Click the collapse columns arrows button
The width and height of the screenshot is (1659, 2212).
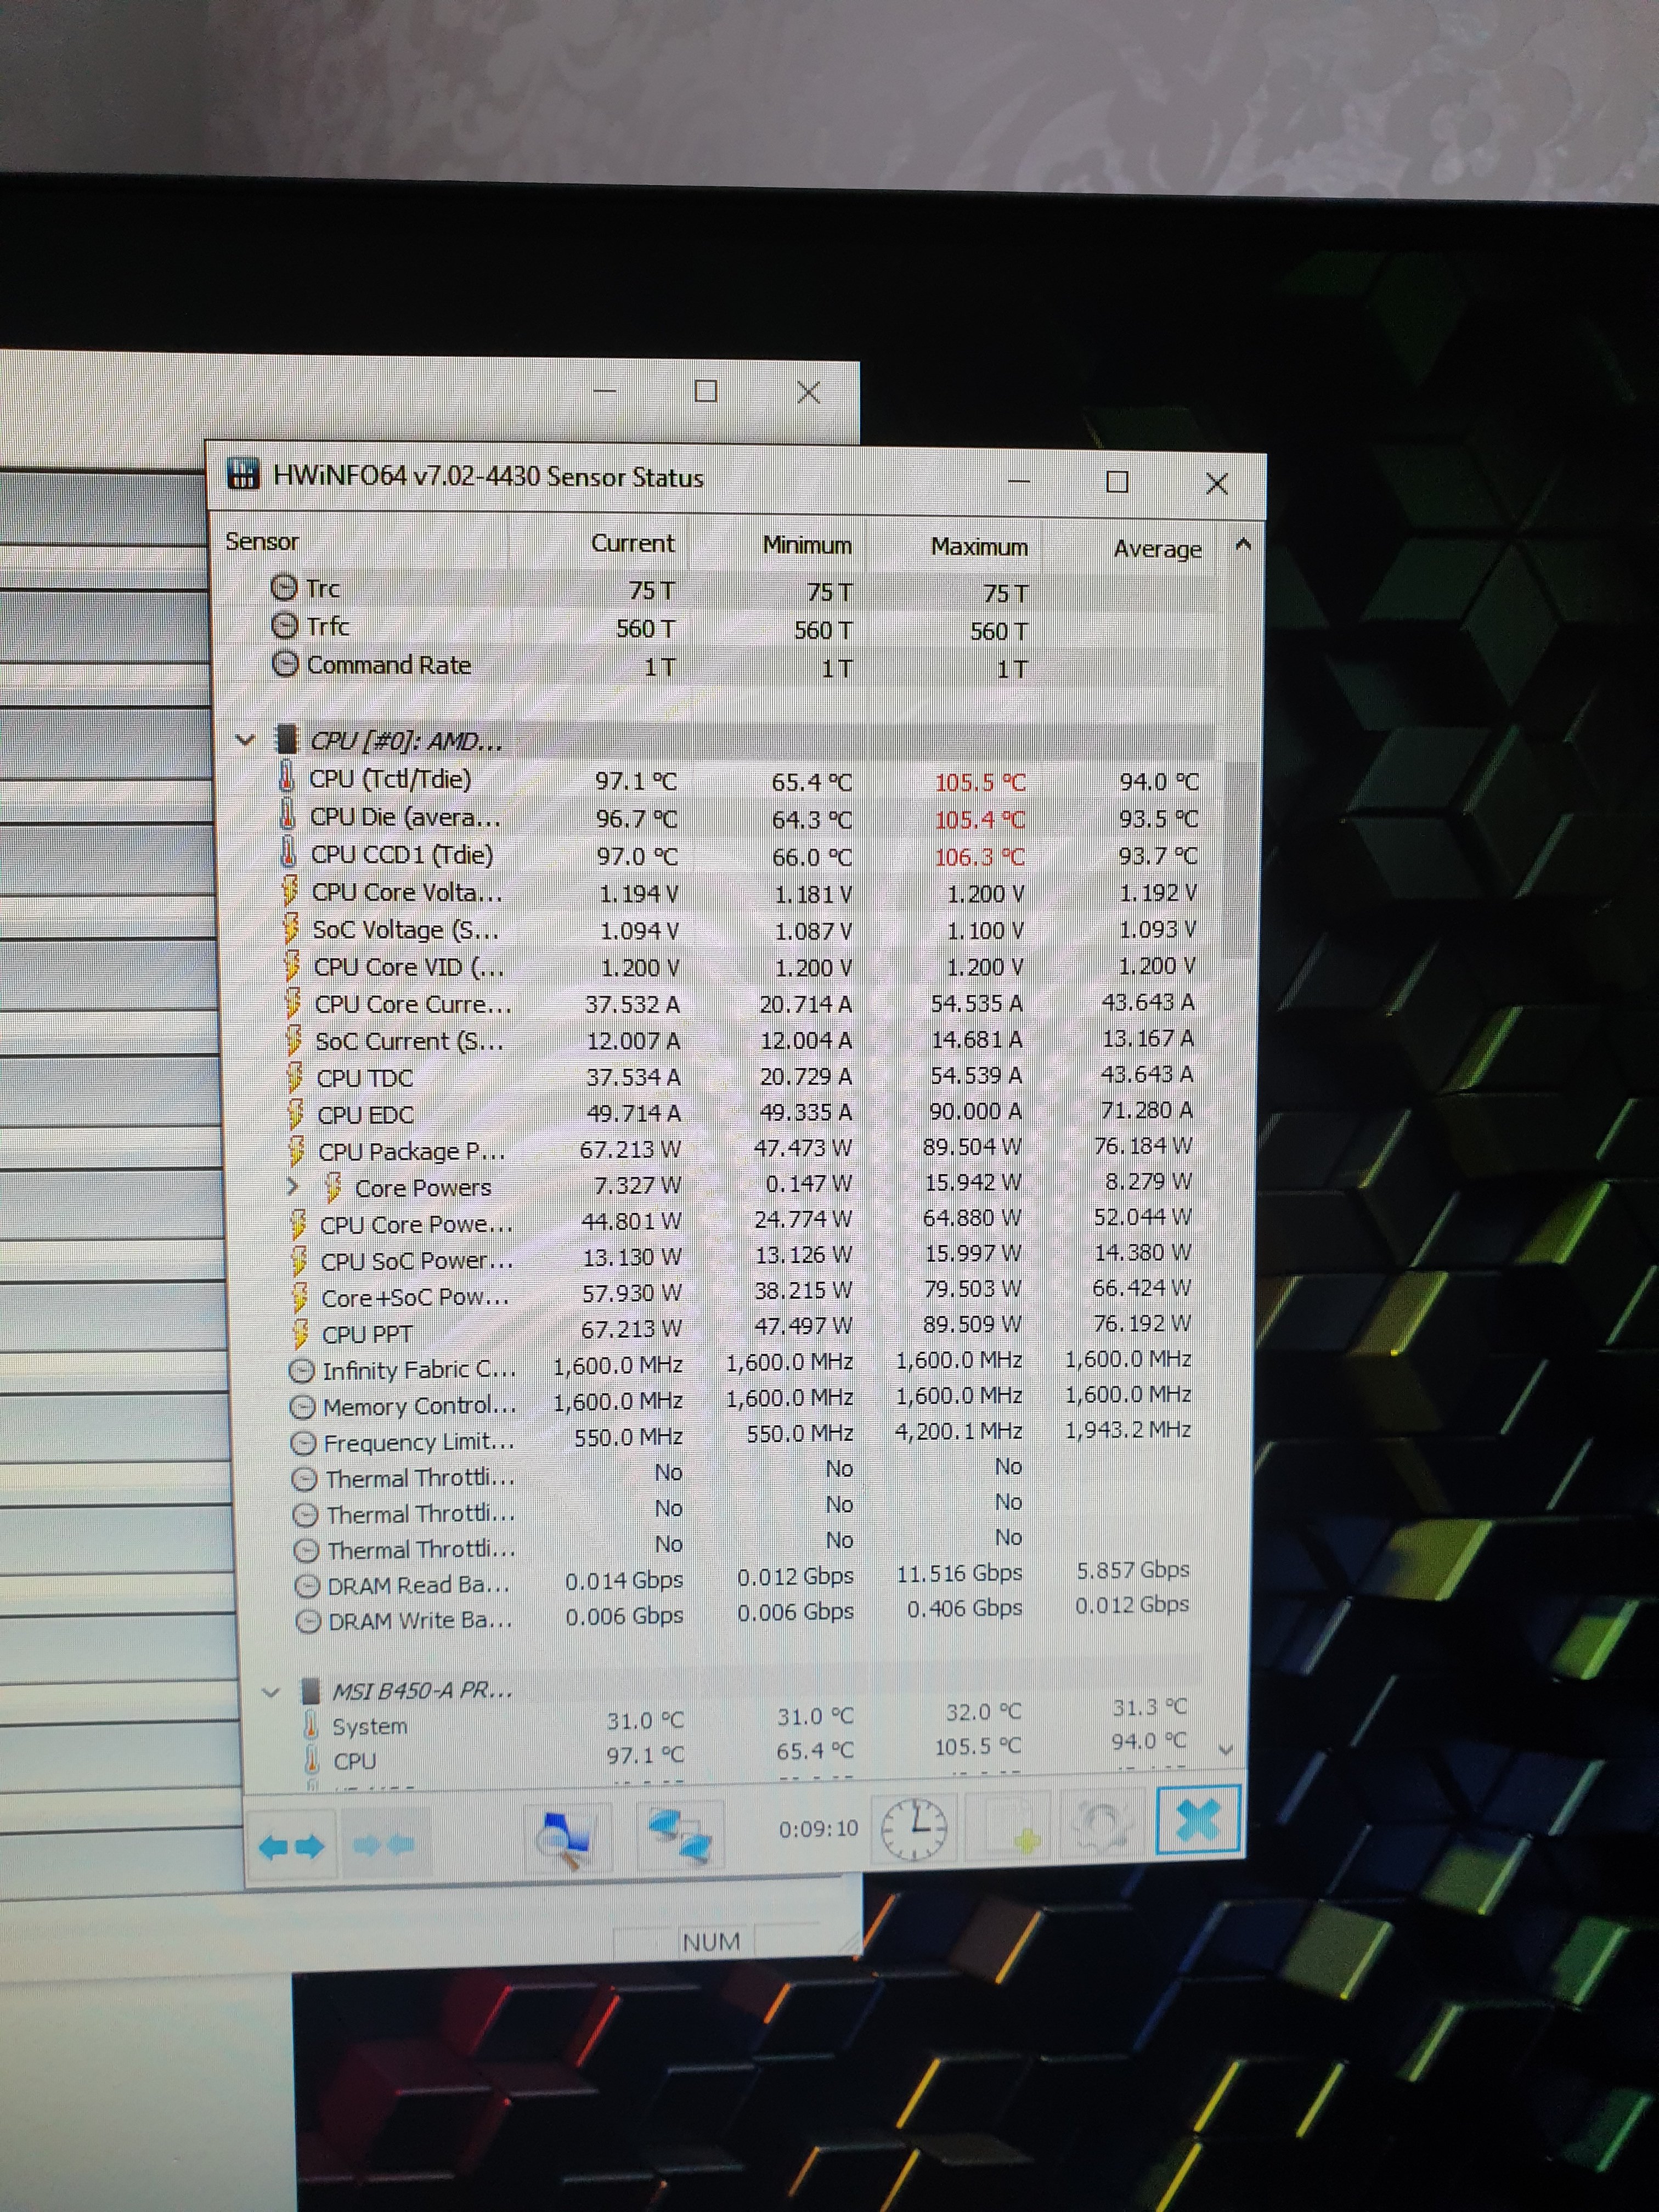pyautogui.click(x=383, y=1844)
